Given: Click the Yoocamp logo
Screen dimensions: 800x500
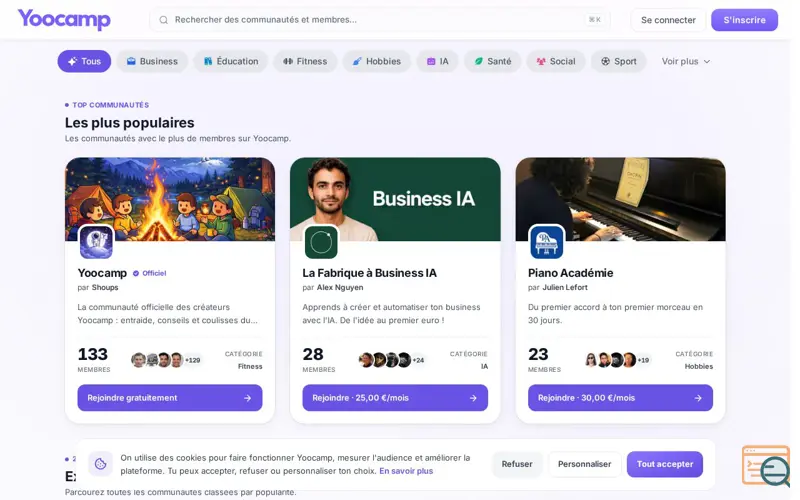Looking at the screenshot, I should [64, 19].
